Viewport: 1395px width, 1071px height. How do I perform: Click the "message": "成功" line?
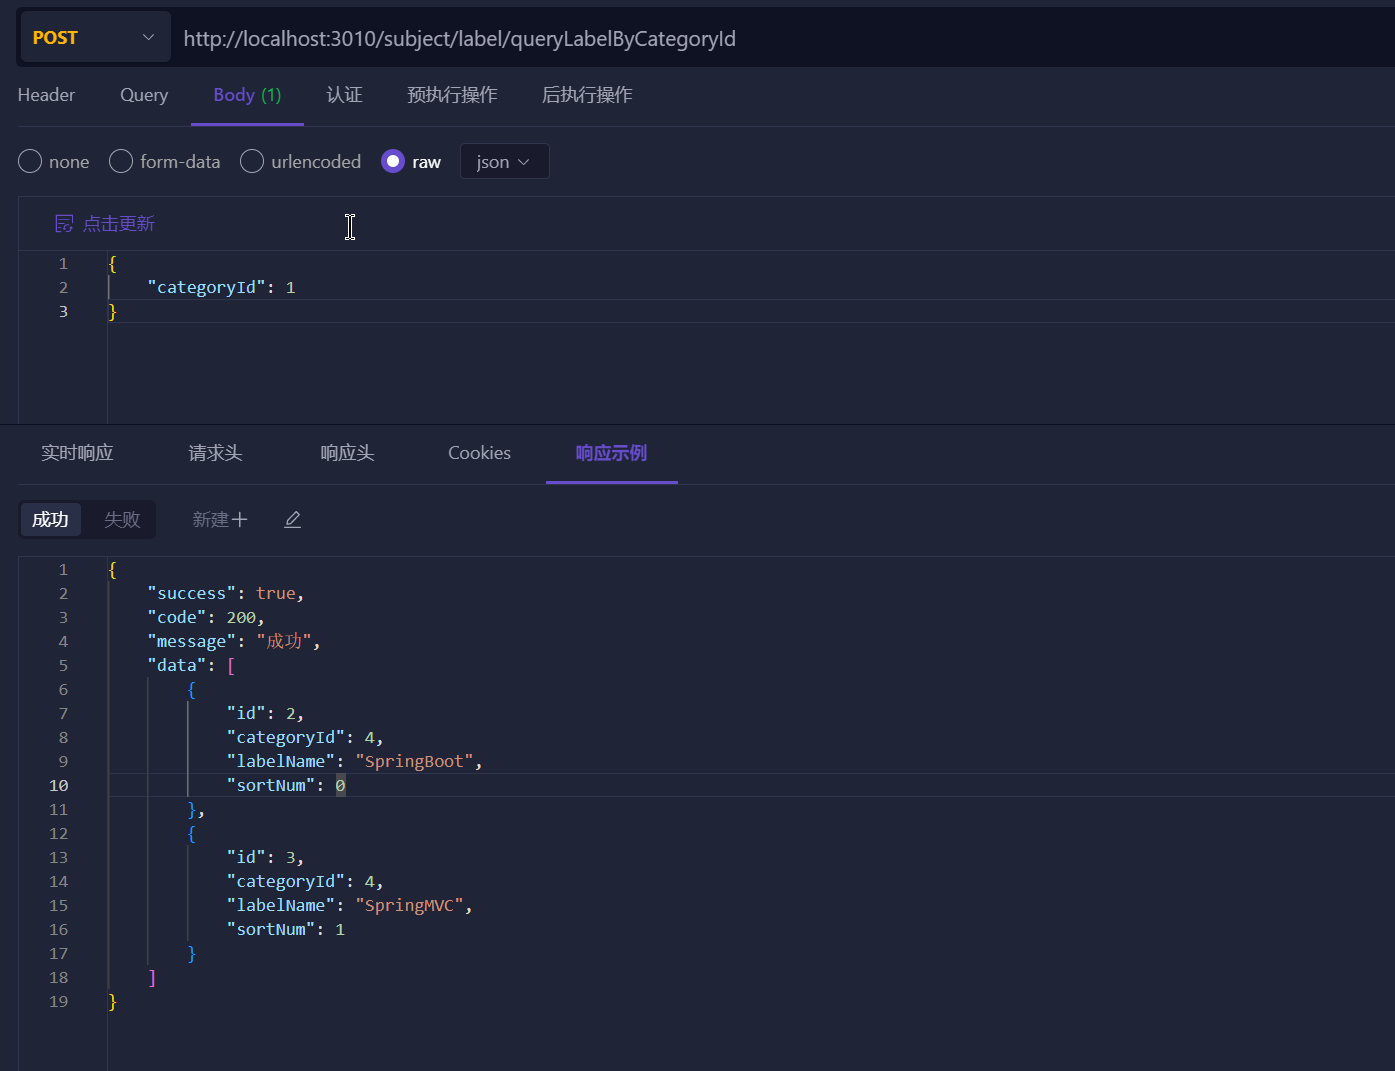coord(234,641)
